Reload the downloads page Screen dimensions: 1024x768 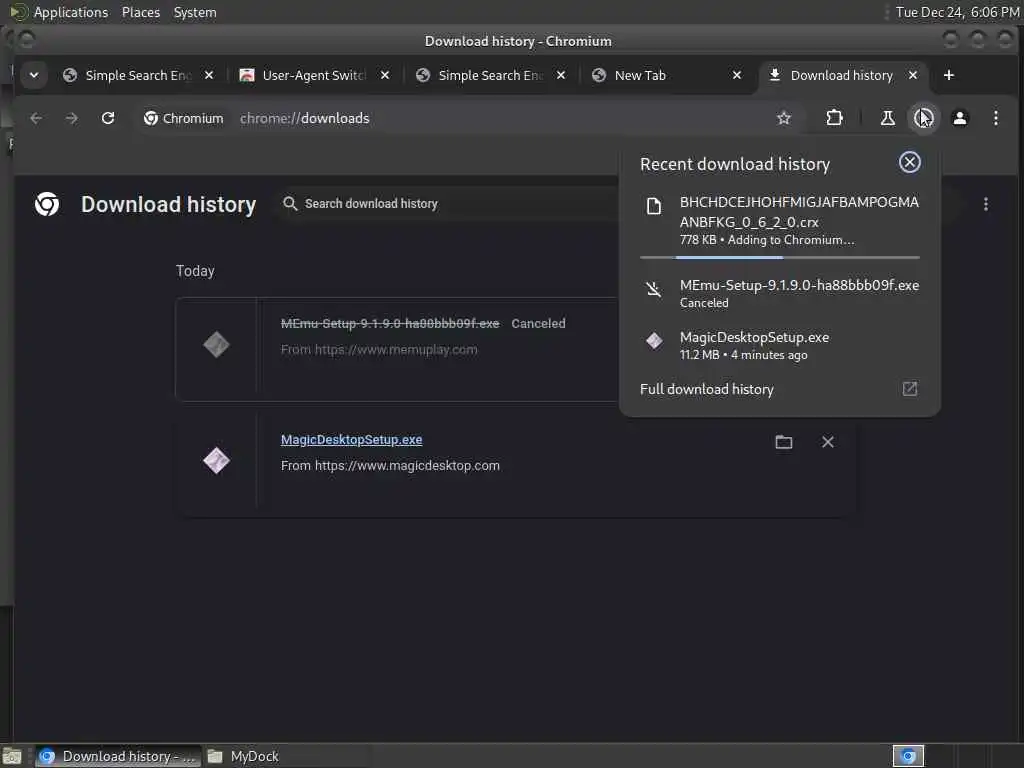pyautogui.click(x=108, y=118)
